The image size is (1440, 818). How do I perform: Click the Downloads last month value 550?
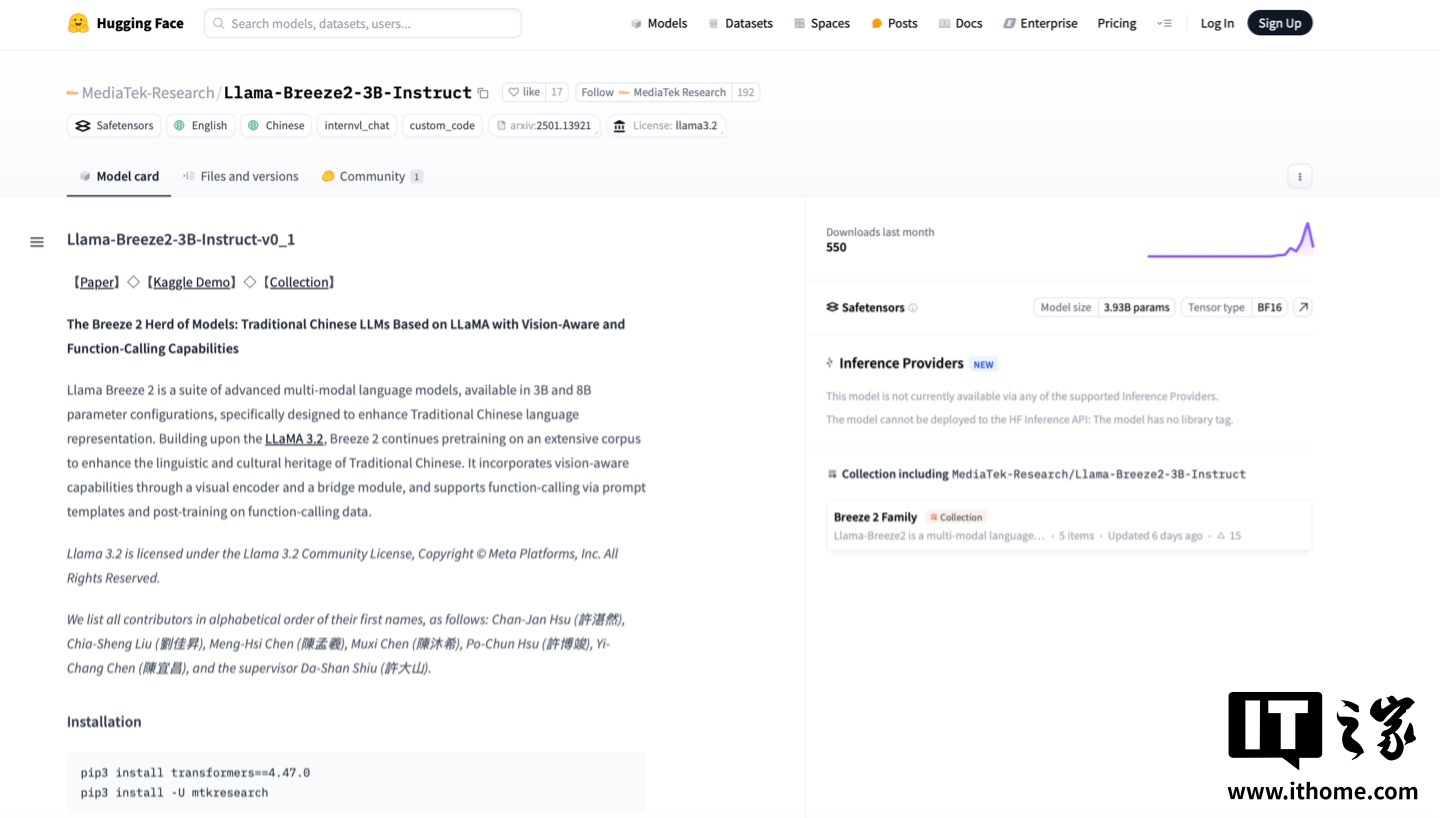pyautogui.click(x=836, y=247)
